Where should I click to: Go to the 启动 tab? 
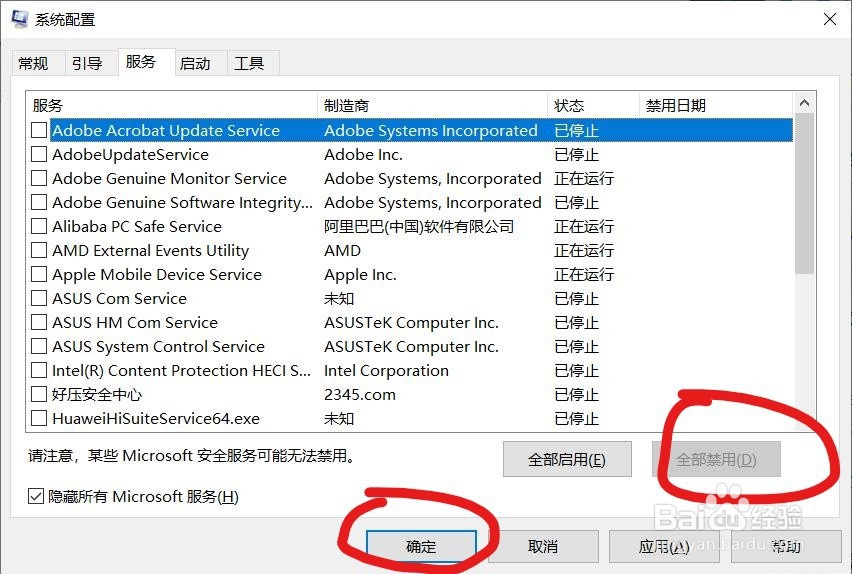[195, 63]
